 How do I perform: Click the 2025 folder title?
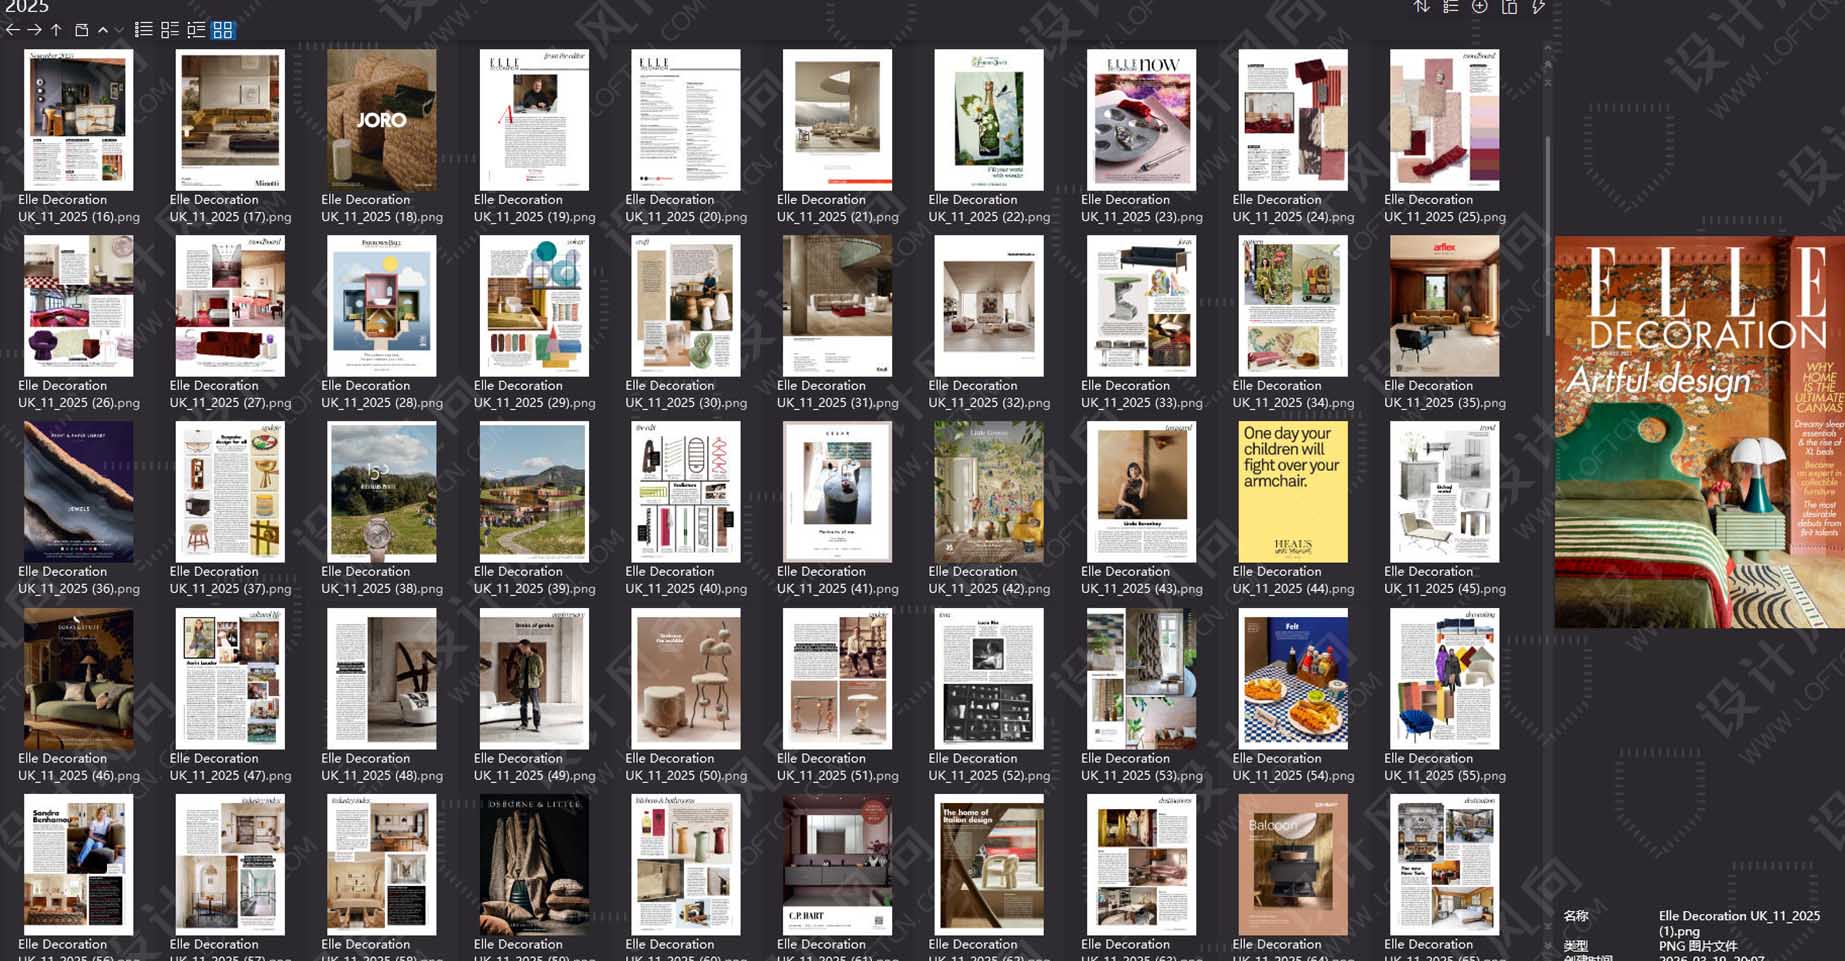coord(25,7)
